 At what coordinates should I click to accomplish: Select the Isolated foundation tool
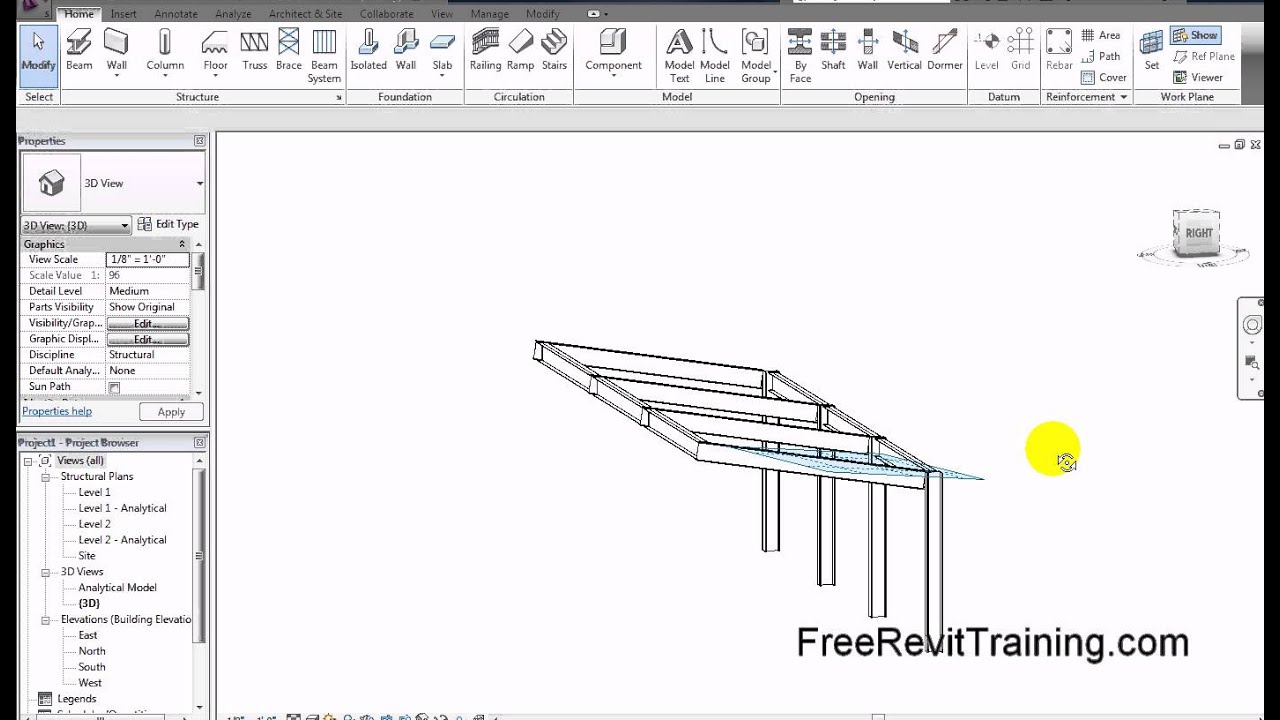click(x=368, y=50)
